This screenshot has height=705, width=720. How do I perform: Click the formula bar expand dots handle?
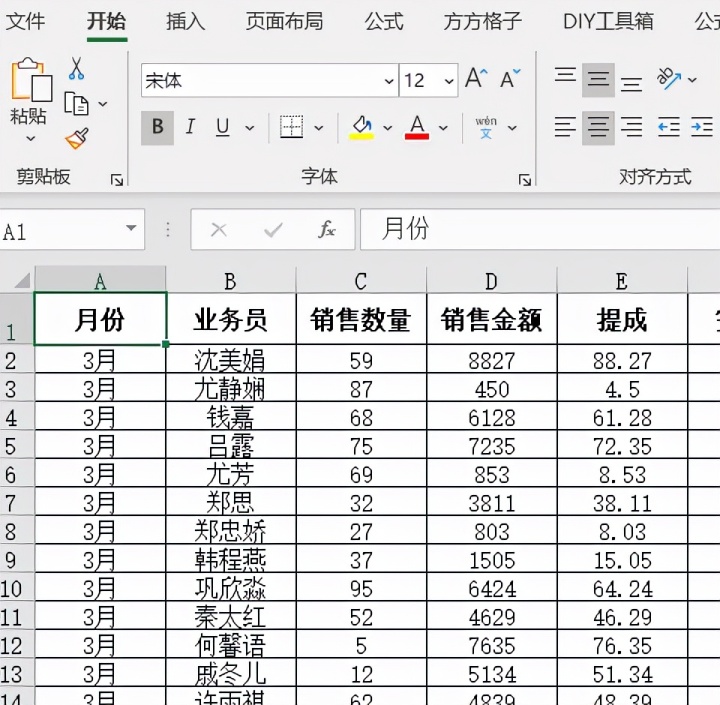pyautogui.click(x=168, y=229)
